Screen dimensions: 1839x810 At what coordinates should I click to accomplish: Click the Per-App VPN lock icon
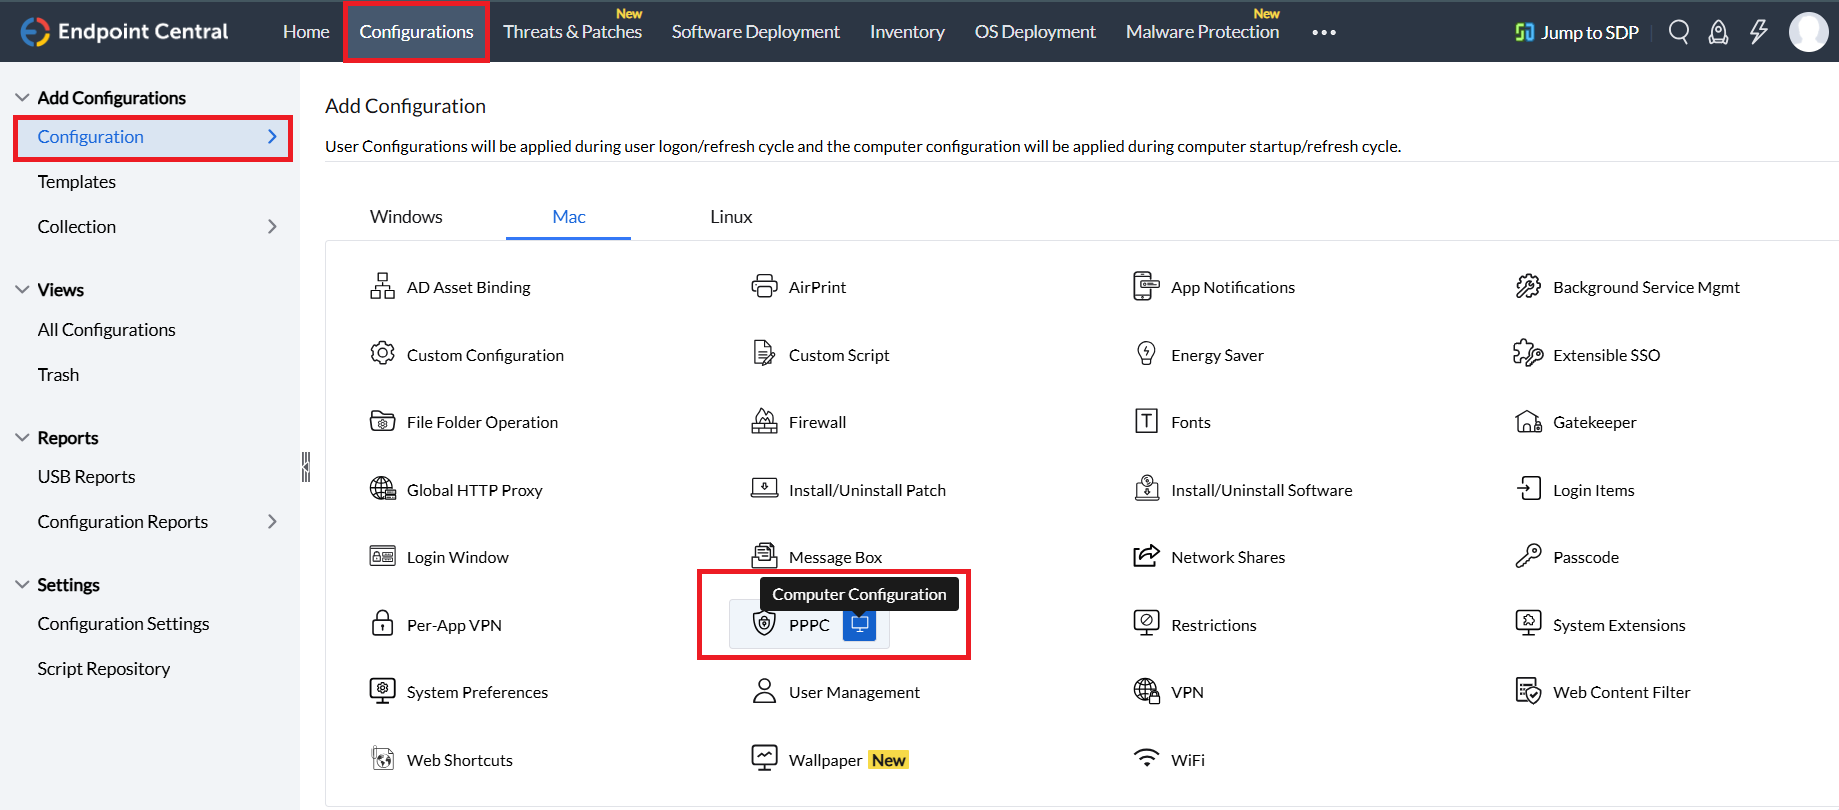pos(382,624)
